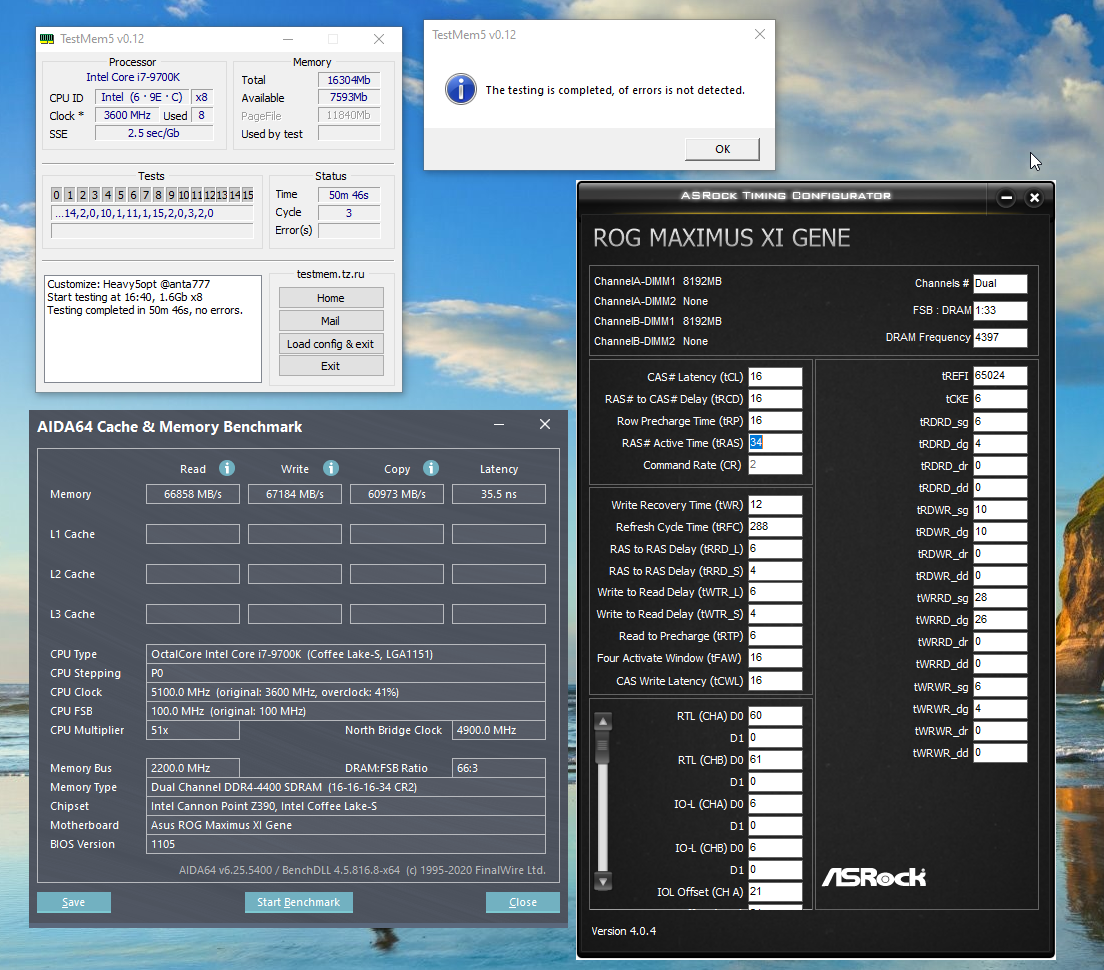
Task: Minimize the TestMem5 main window
Action: [x=288, y=39]
